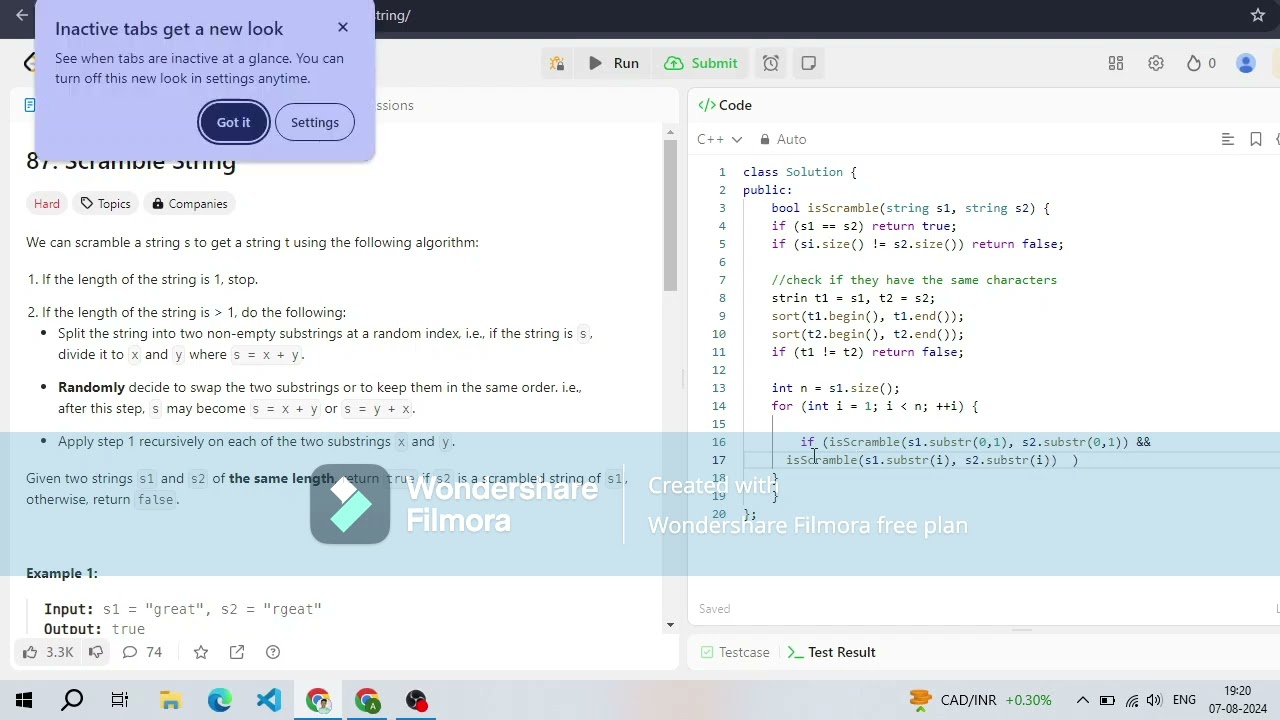Open the 74 comments

click(142, 652)
